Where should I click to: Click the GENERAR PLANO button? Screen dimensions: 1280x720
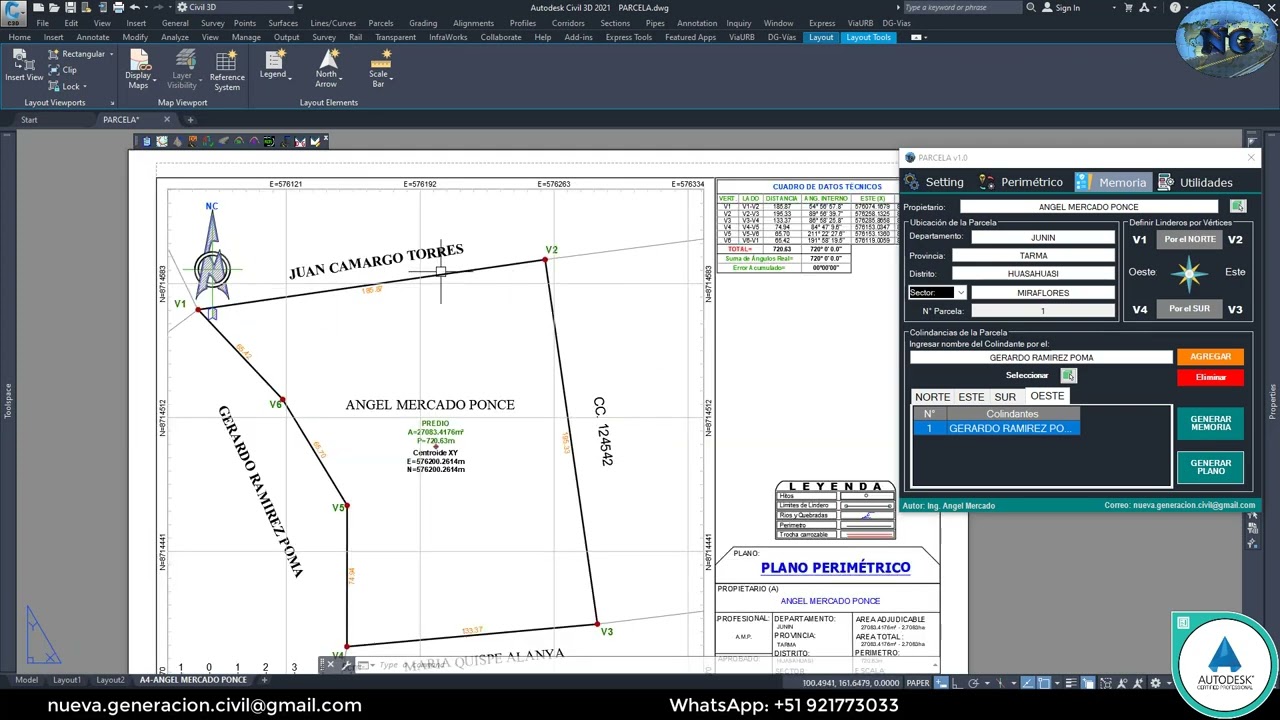click(x=1210, y=467)
